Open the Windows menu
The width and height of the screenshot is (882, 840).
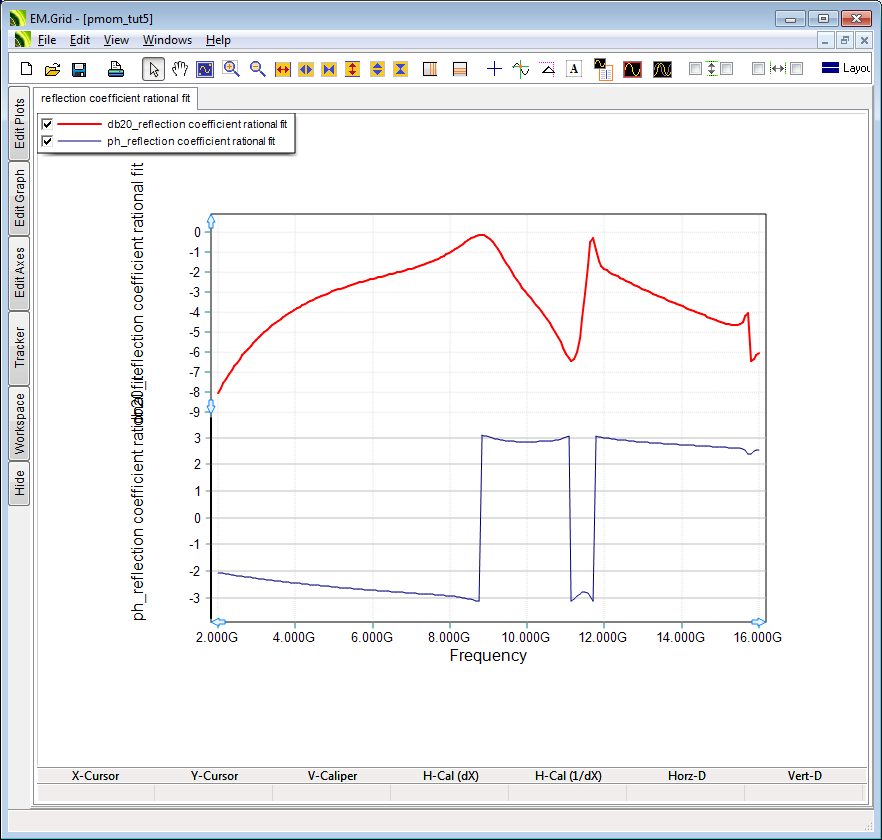[x=167, y=40]
